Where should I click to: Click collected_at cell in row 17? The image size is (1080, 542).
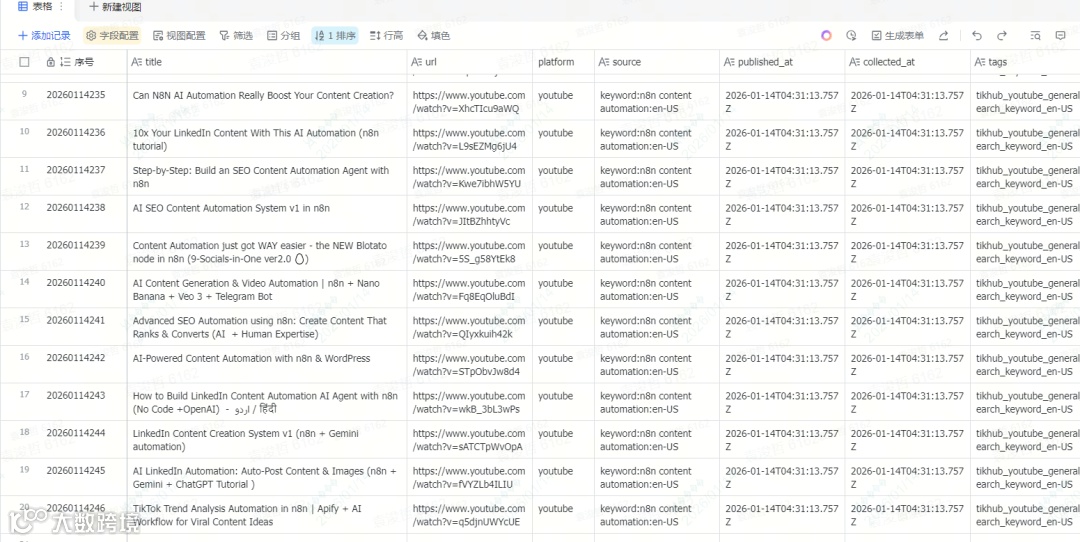[x=908, y=403]
